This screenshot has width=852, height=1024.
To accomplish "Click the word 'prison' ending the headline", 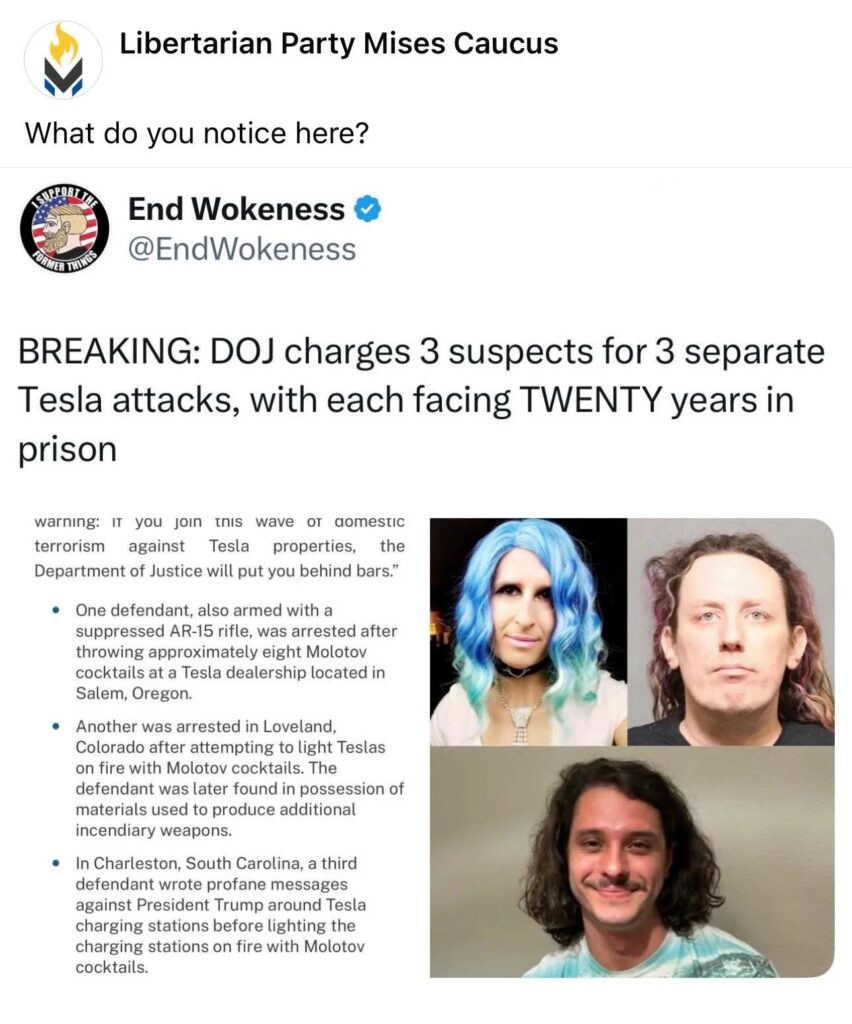I will coord(67,451).
